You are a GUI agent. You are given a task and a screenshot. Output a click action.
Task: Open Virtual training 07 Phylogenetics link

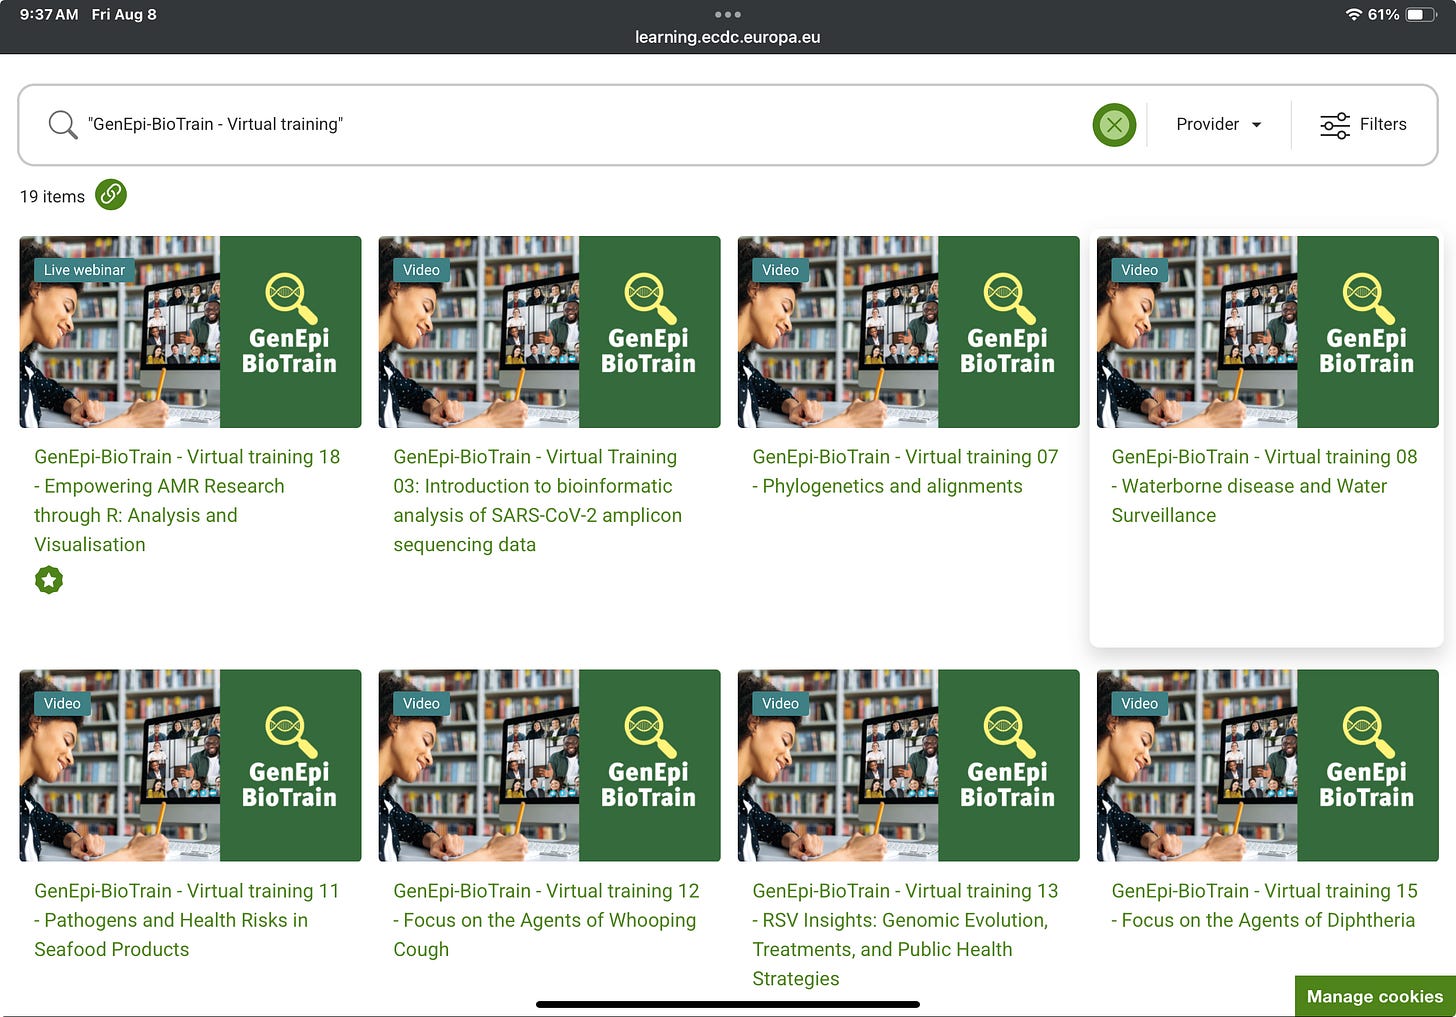[x=905, y=471]
